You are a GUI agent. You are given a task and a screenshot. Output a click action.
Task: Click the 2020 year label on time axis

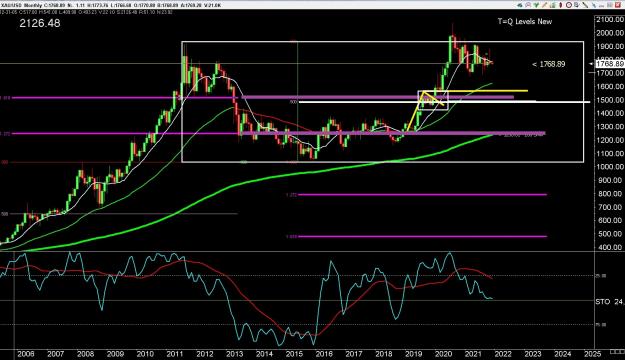click(443, 354)
